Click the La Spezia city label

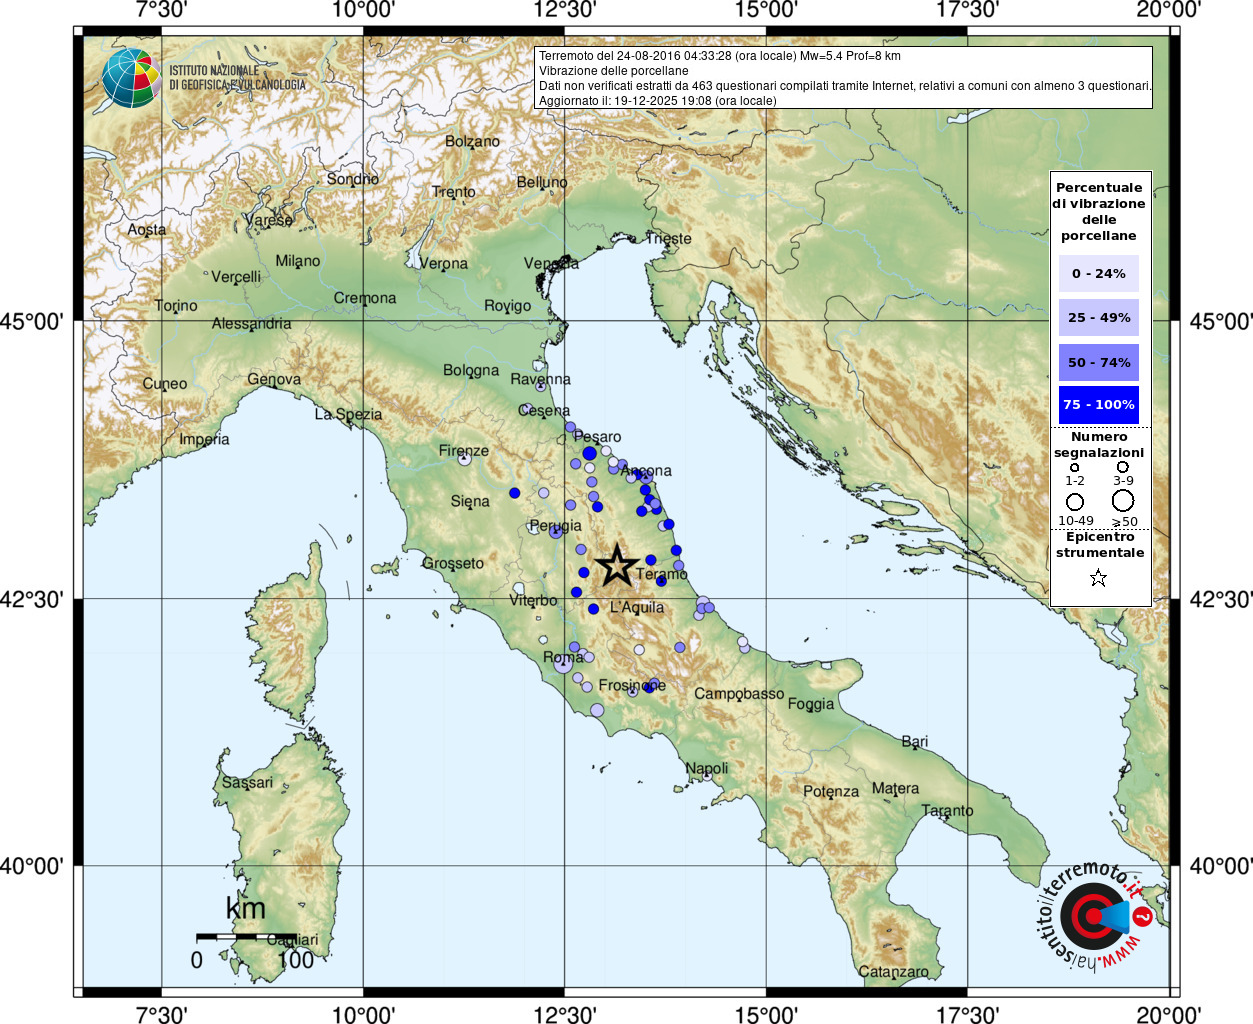(x=349, y=415)
